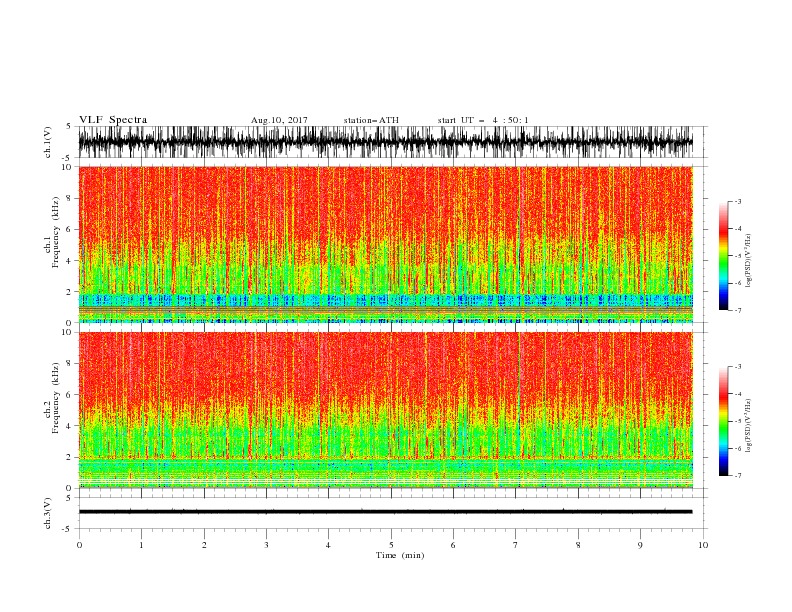Click the '-3' label on ch.1 color scale
The height and width of the screenshot is (612, 792).
coord(738,201)
